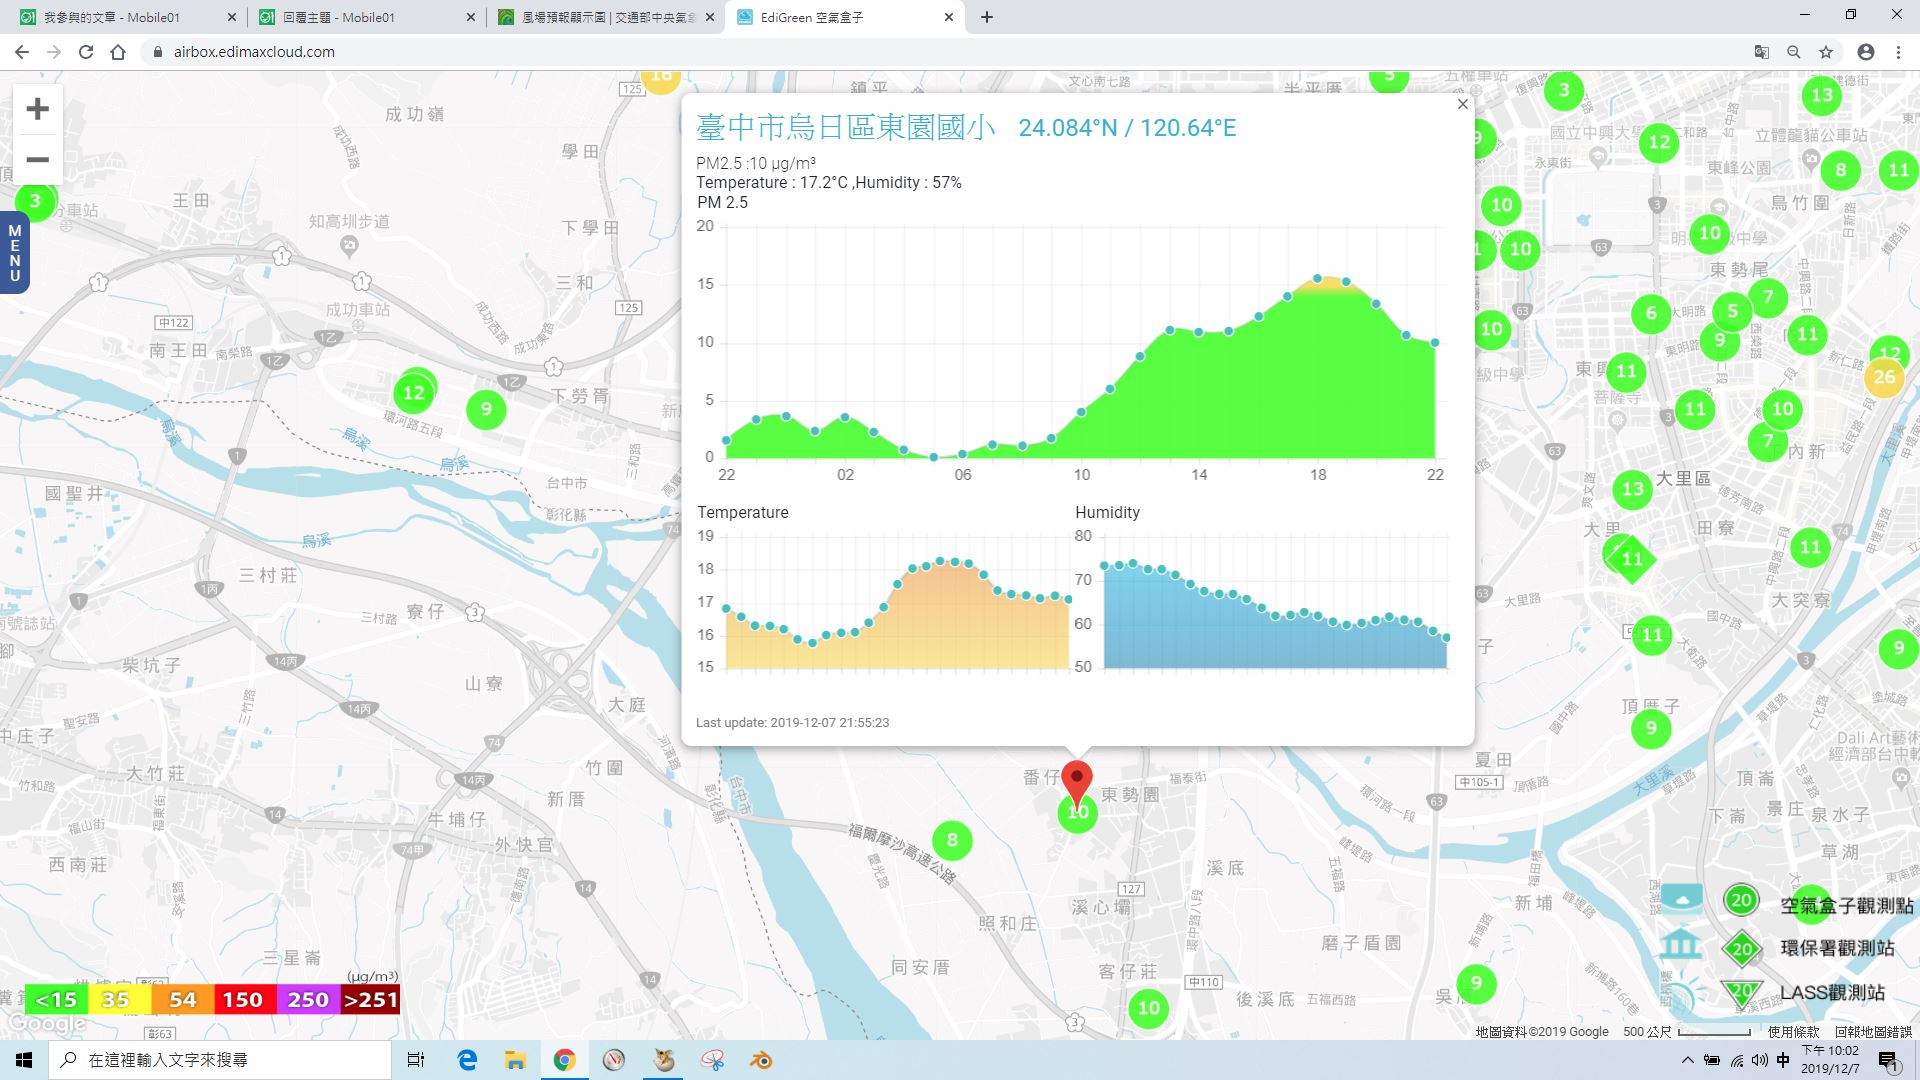Click the green marker labeled 8 near 烏竹圍
1920x1080 pixels.
1840,170
